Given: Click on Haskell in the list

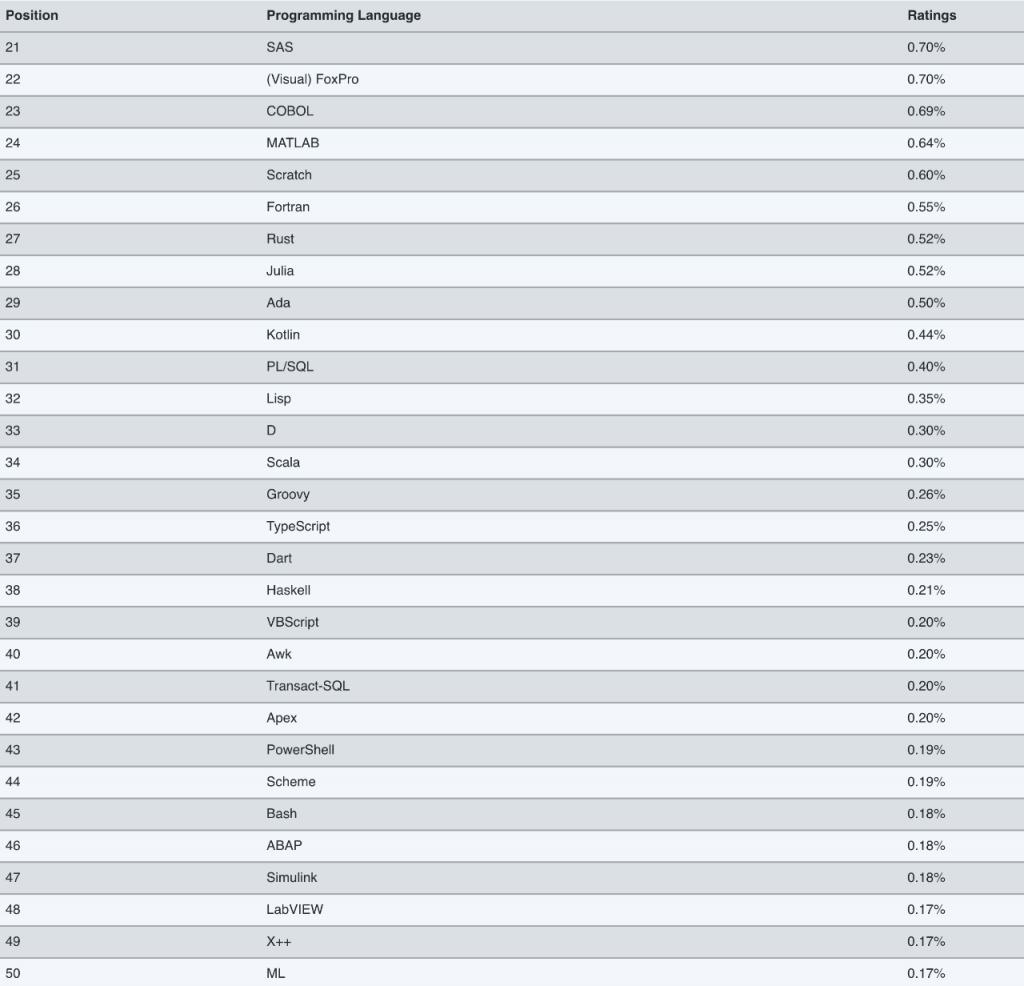Looking at the screenshot, I should [x=288, y=591].
